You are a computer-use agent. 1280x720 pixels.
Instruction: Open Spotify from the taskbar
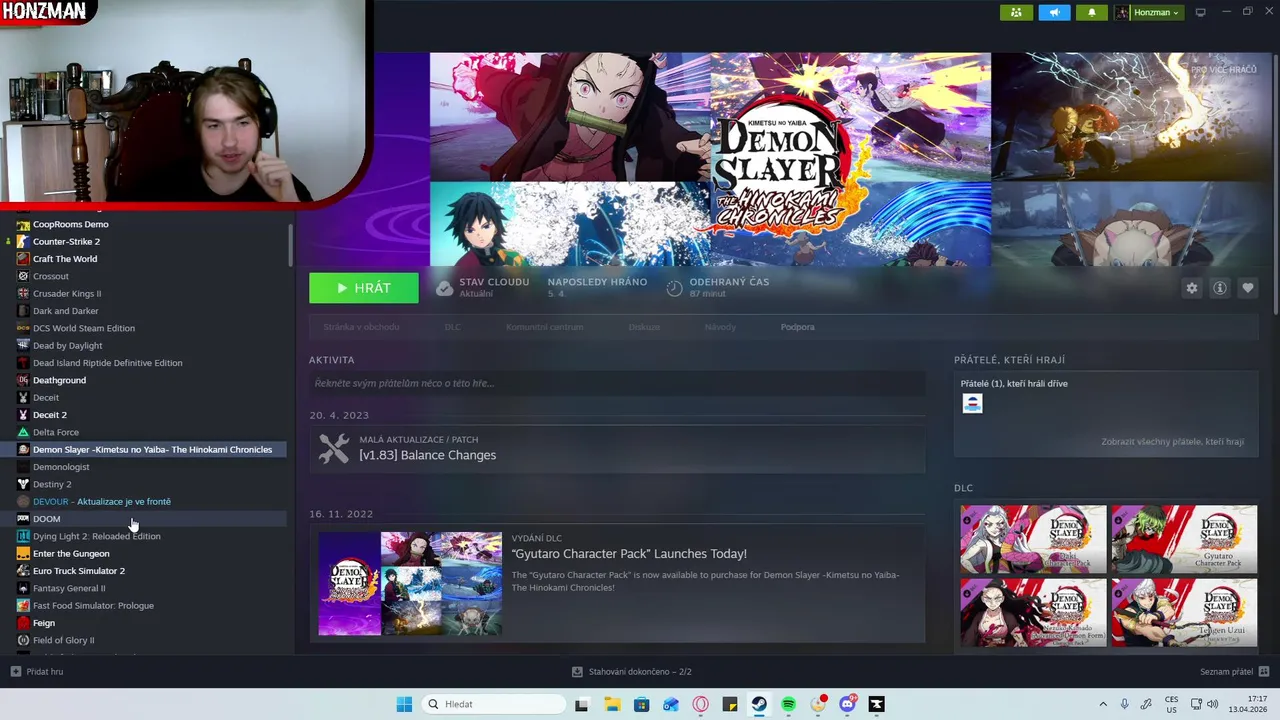(x=788, y=704)
